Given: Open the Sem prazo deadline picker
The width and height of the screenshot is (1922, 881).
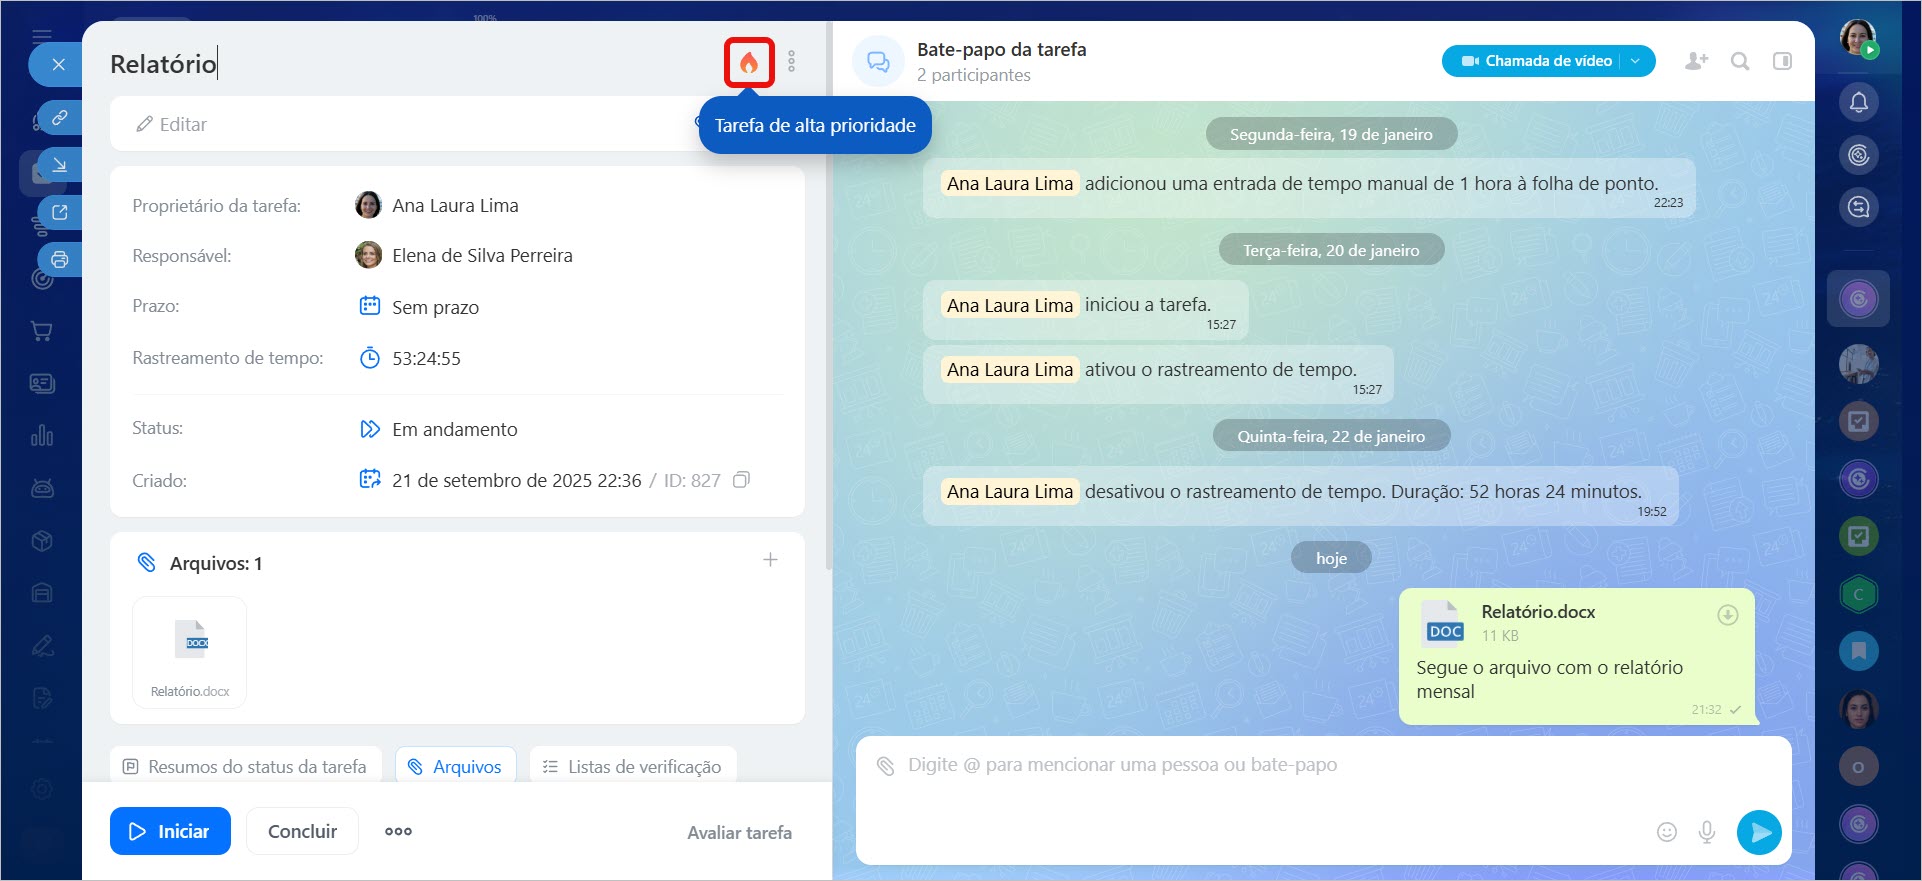Looking at the screenshot, I should pos(435,307).
